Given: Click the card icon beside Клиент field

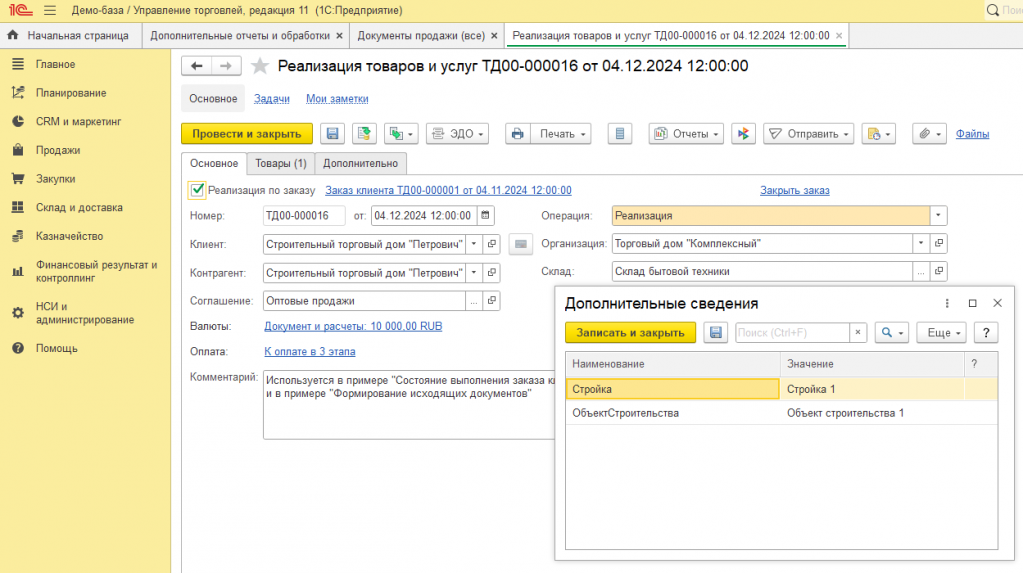Looking at the screenshot, I should (520, 244).
